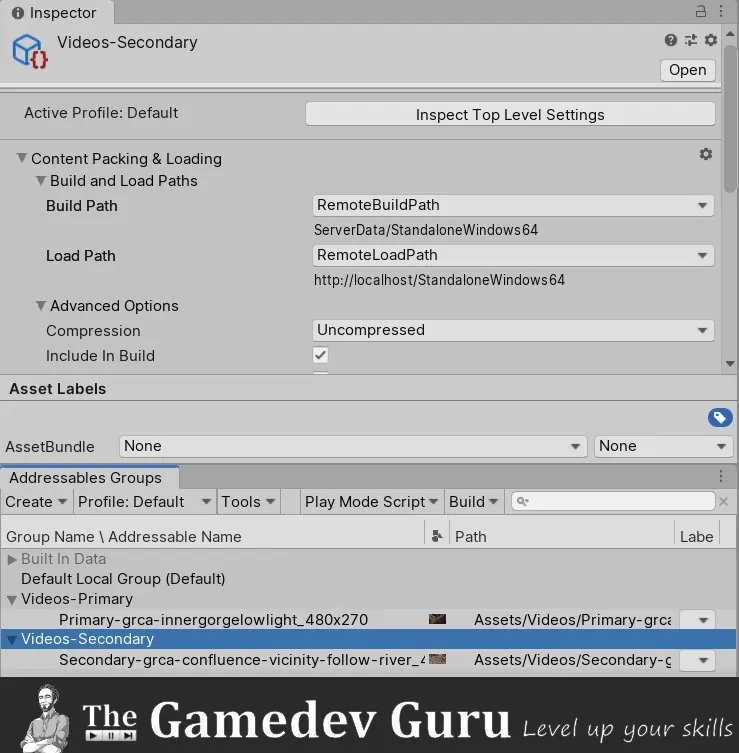This screenshot has width=739, height=753.
Task: Open the gear settings icon beside help
Action: click(x=711, y=41)
